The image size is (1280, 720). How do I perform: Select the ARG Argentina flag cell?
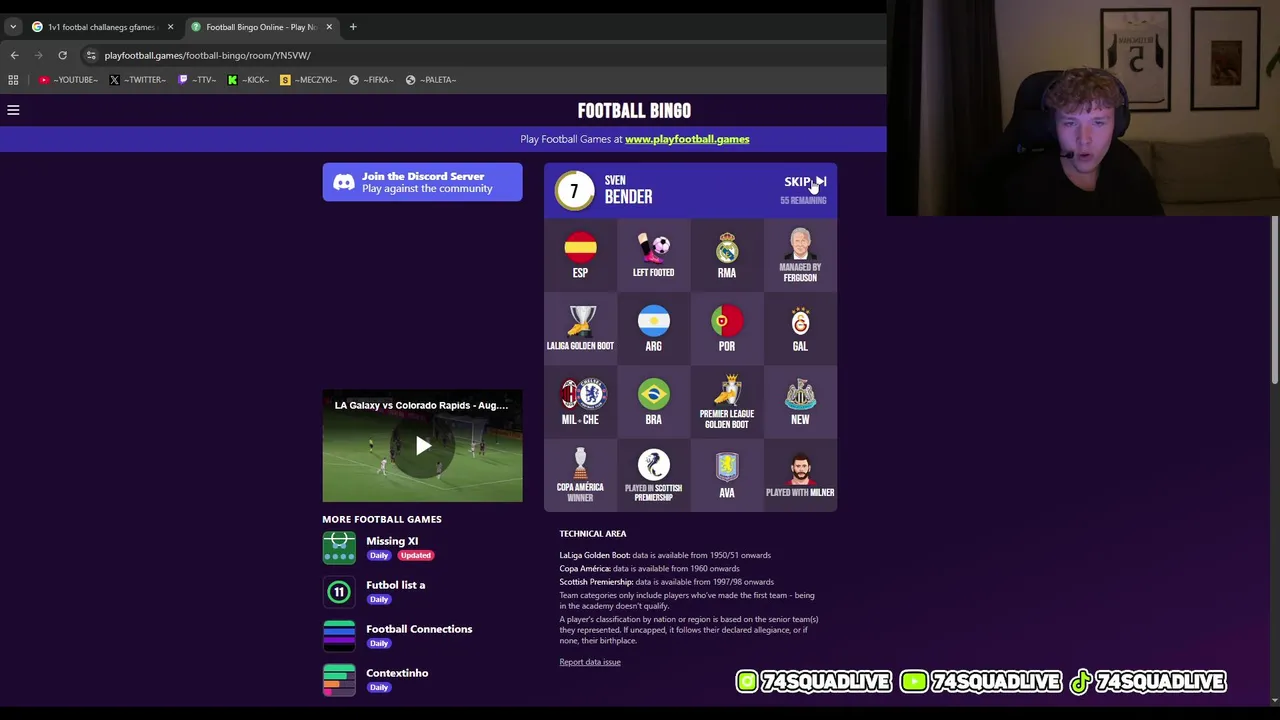click(653, 328)
